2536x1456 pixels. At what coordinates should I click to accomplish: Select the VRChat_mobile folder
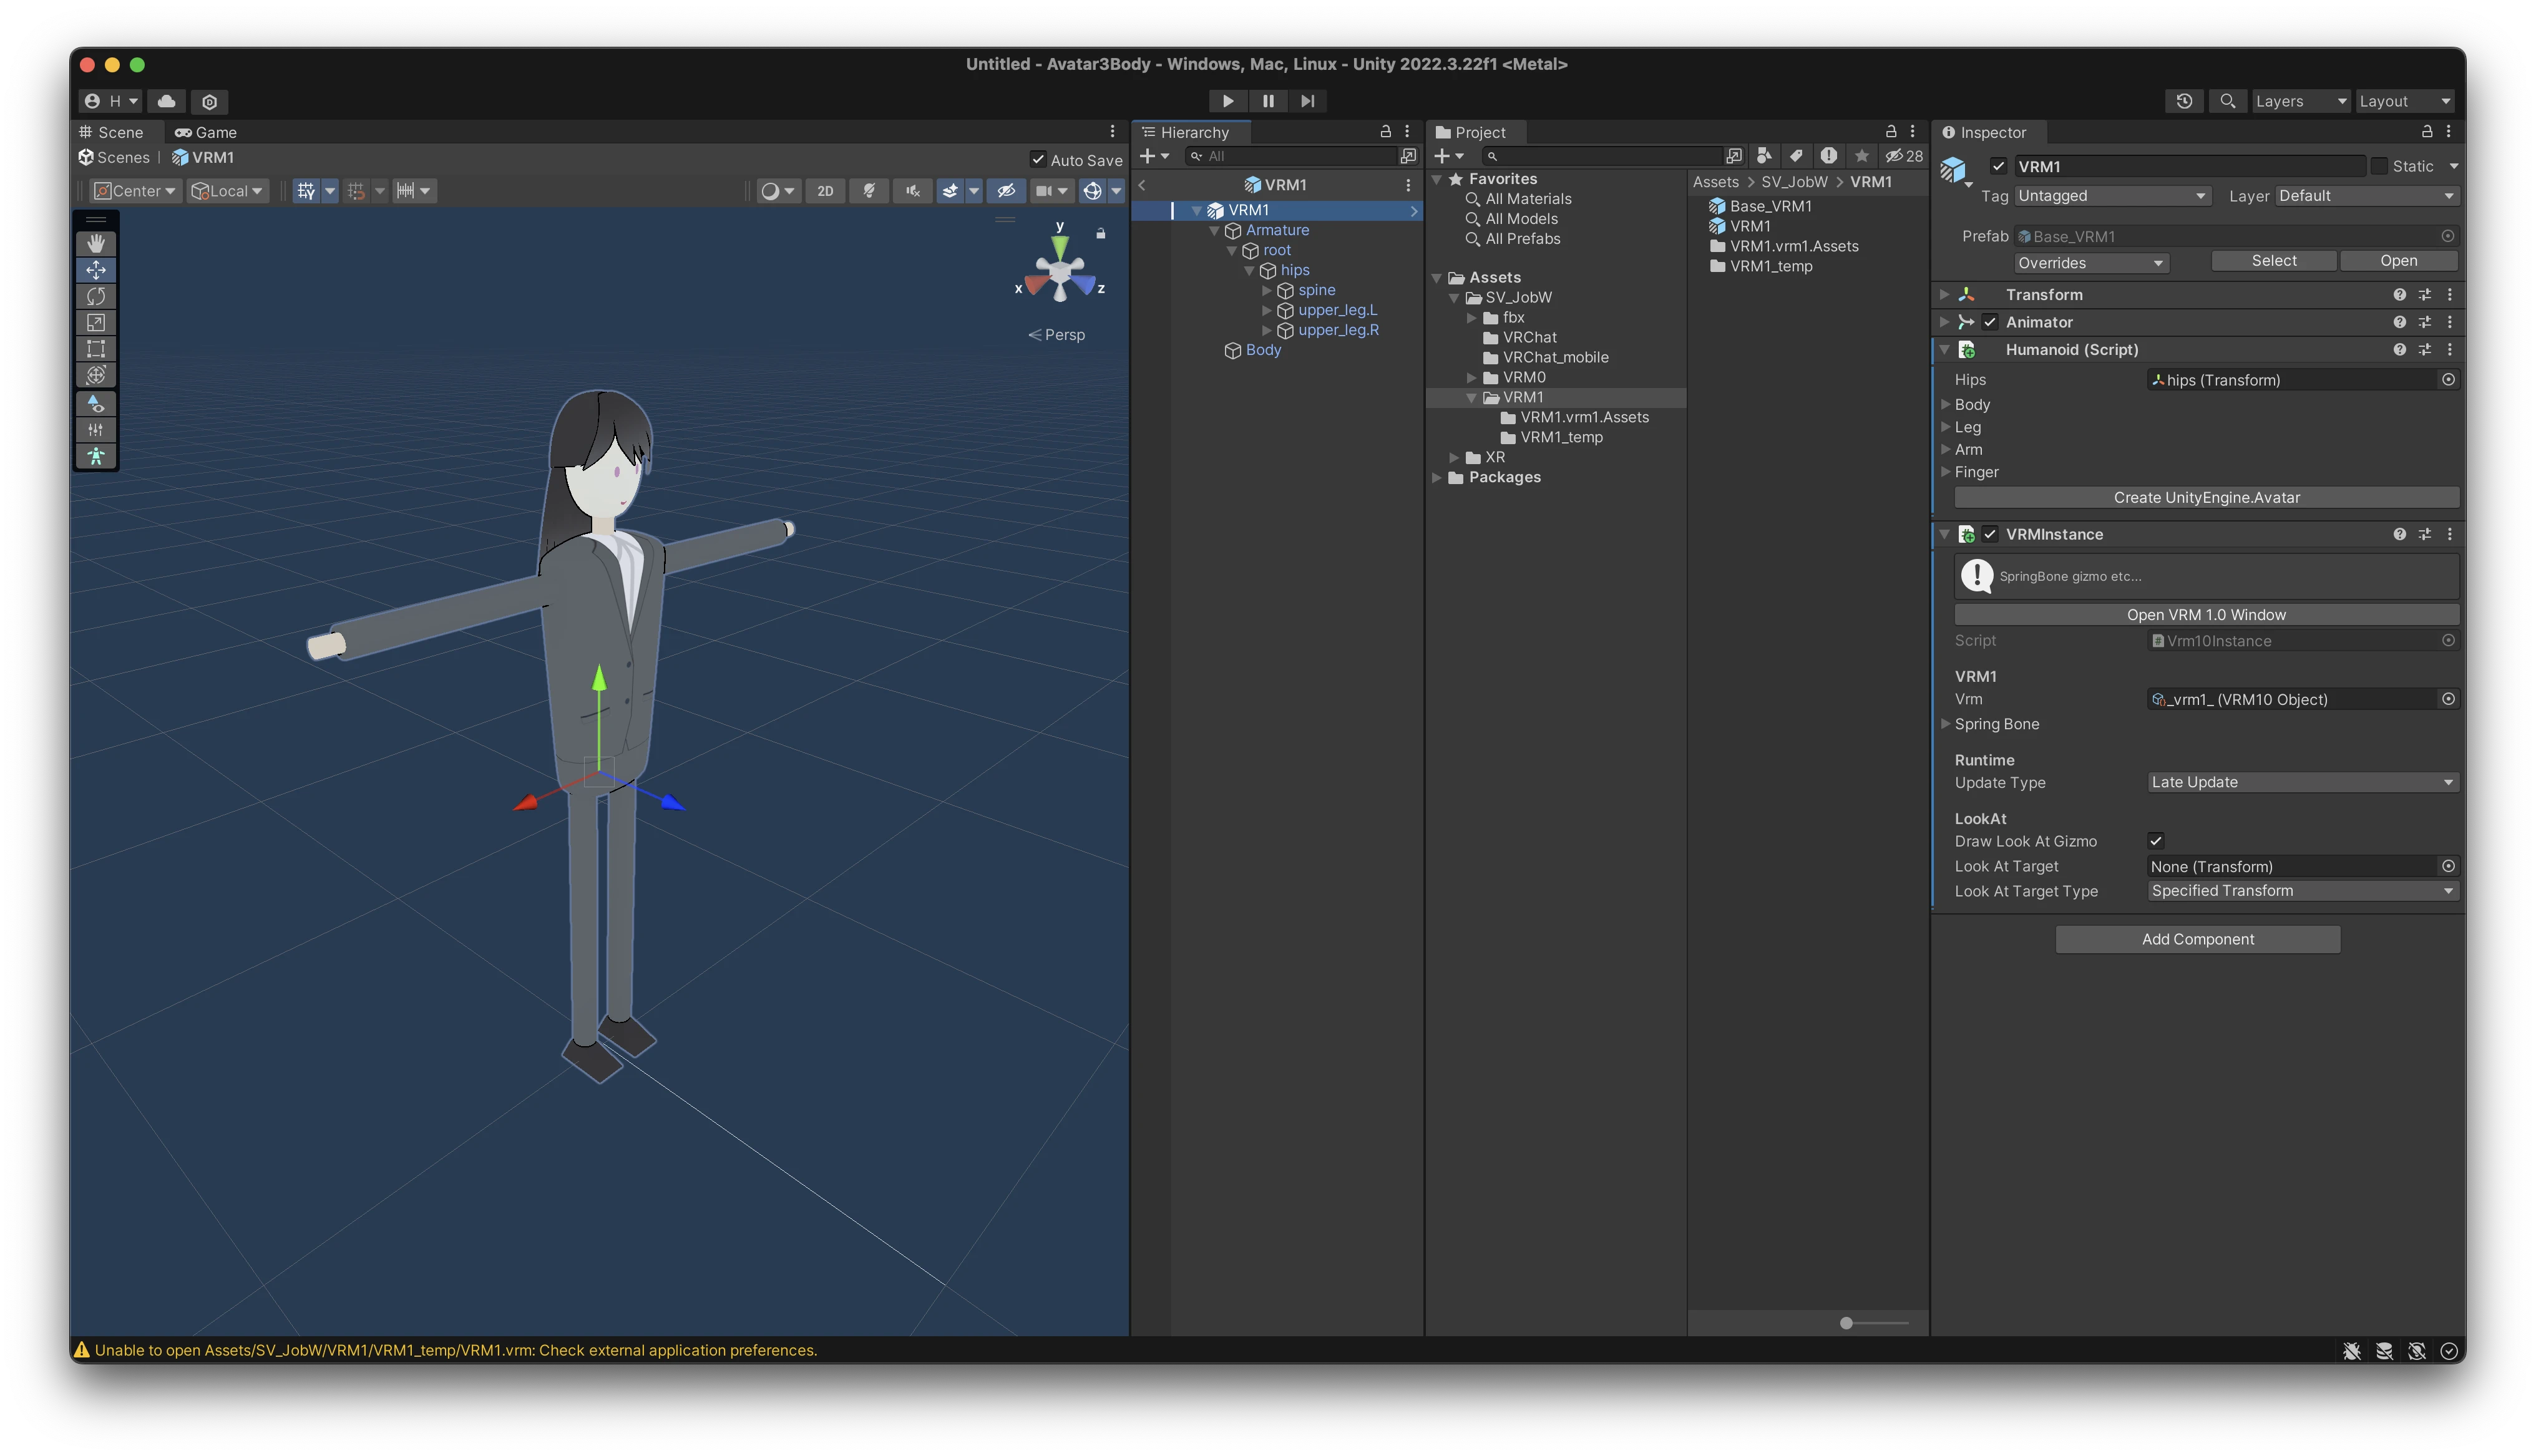pyautogui.click(x=1555, y=357)
